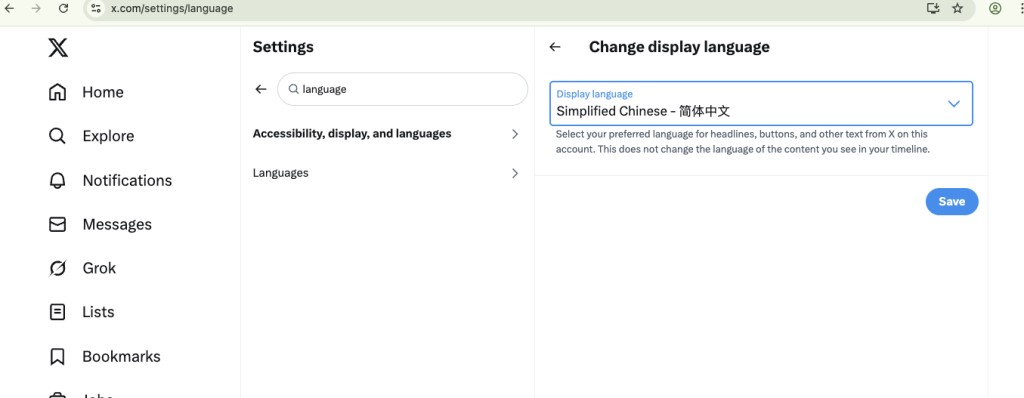Click site information icon in address bar
The image size is (1024, 398).
pos(96,8)
